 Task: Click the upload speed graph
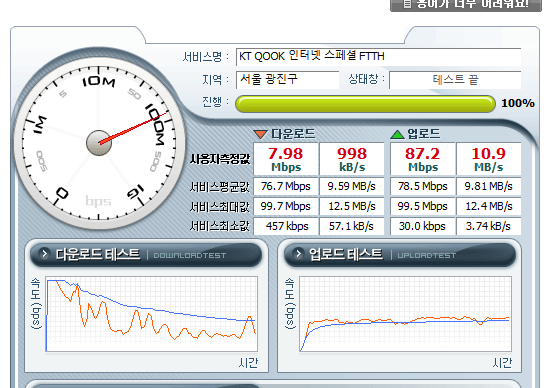click(x=405, y=314)
